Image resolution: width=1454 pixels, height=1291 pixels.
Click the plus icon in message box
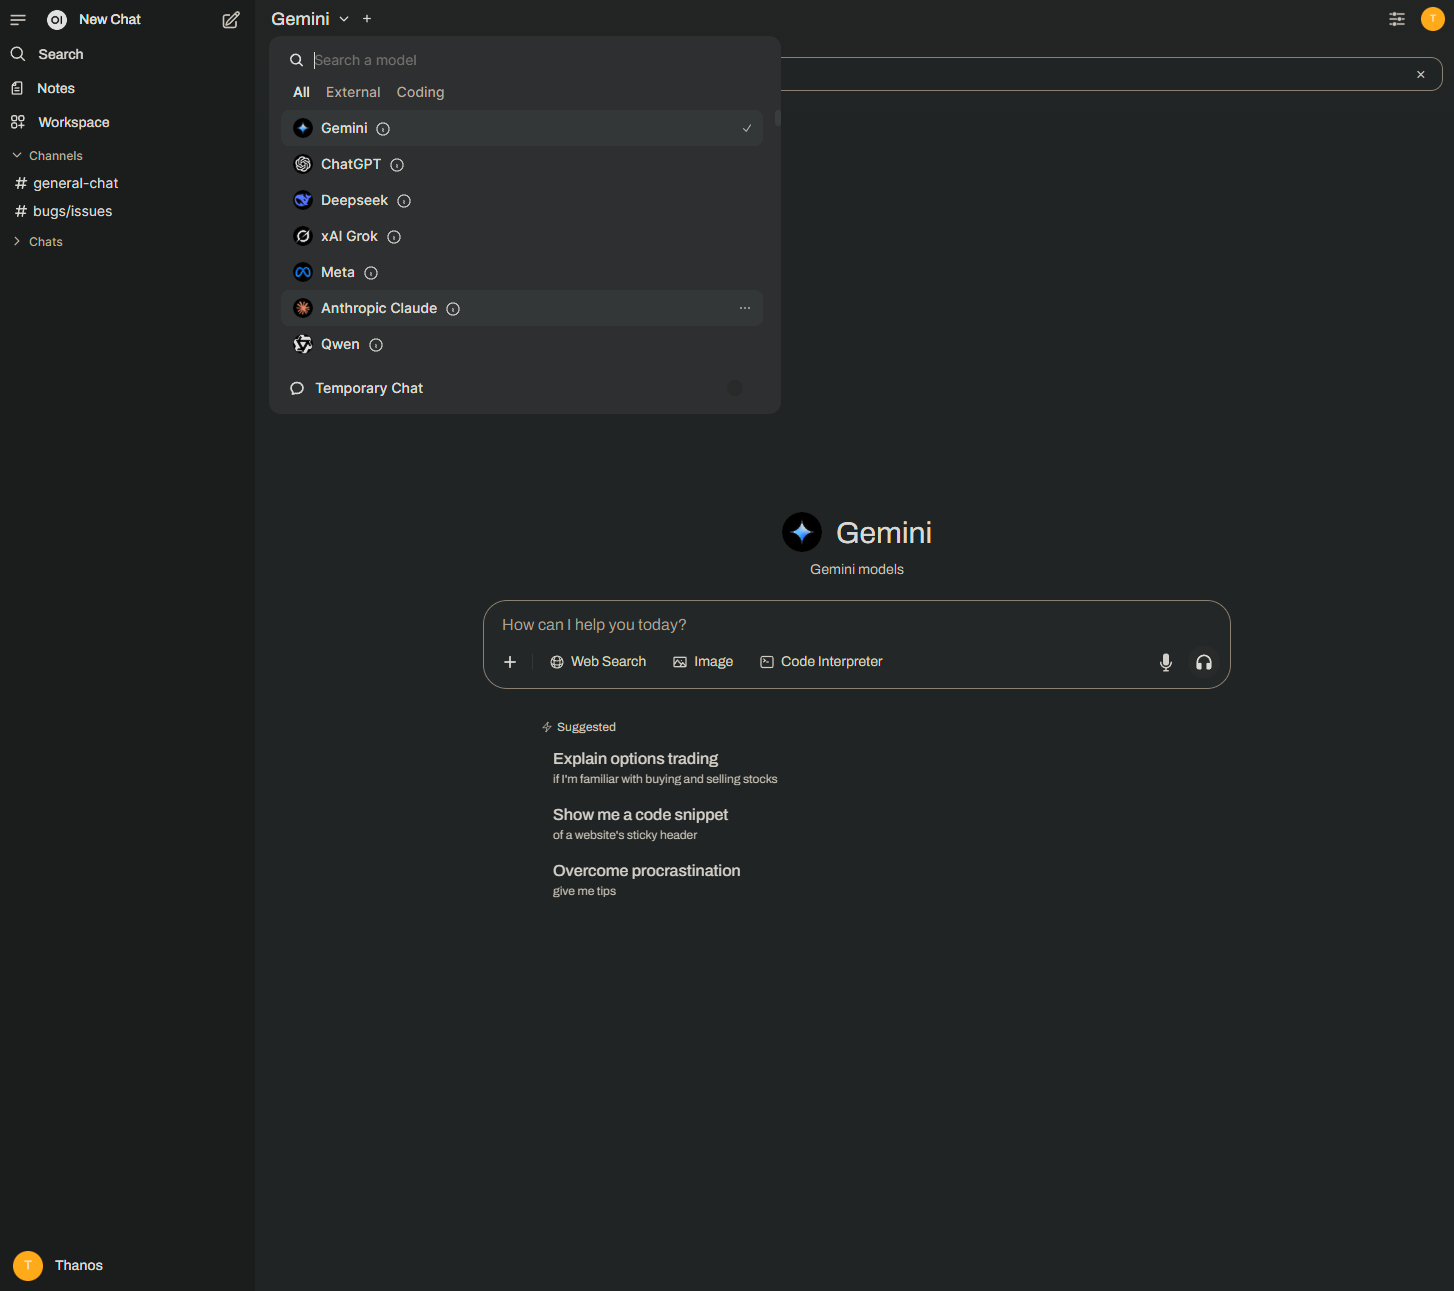(x=510, y=662)
